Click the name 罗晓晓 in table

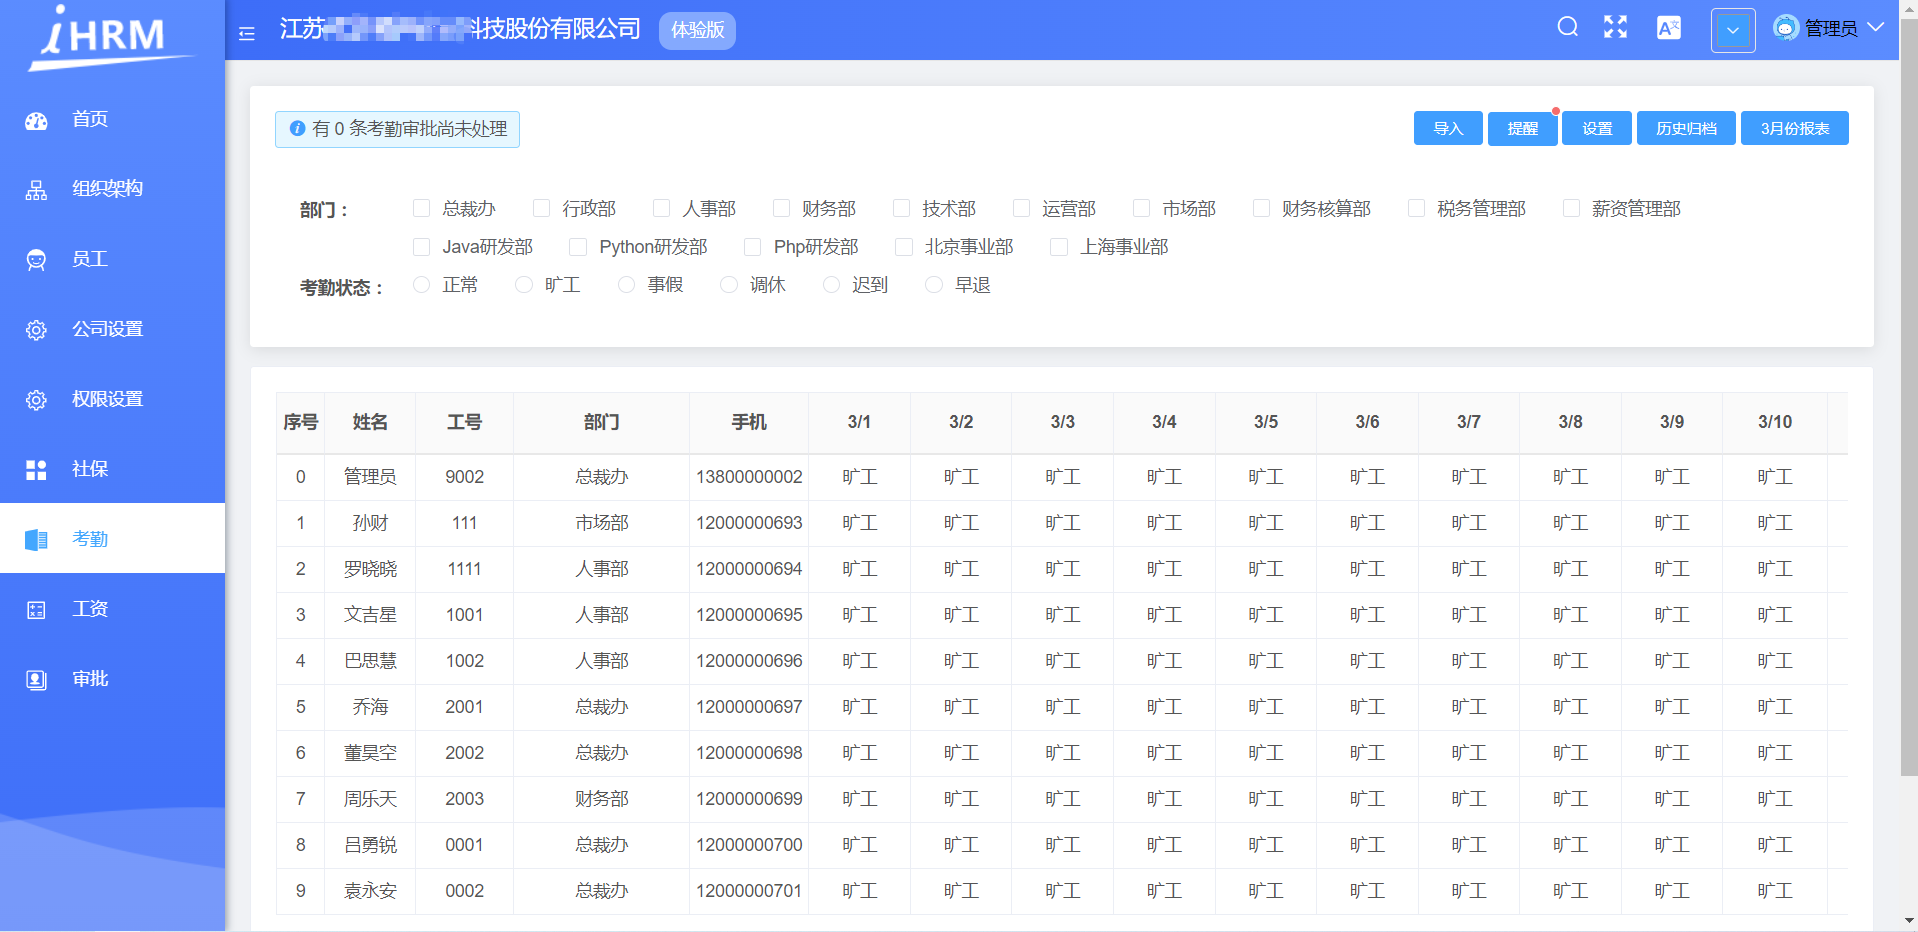[370, 569]
